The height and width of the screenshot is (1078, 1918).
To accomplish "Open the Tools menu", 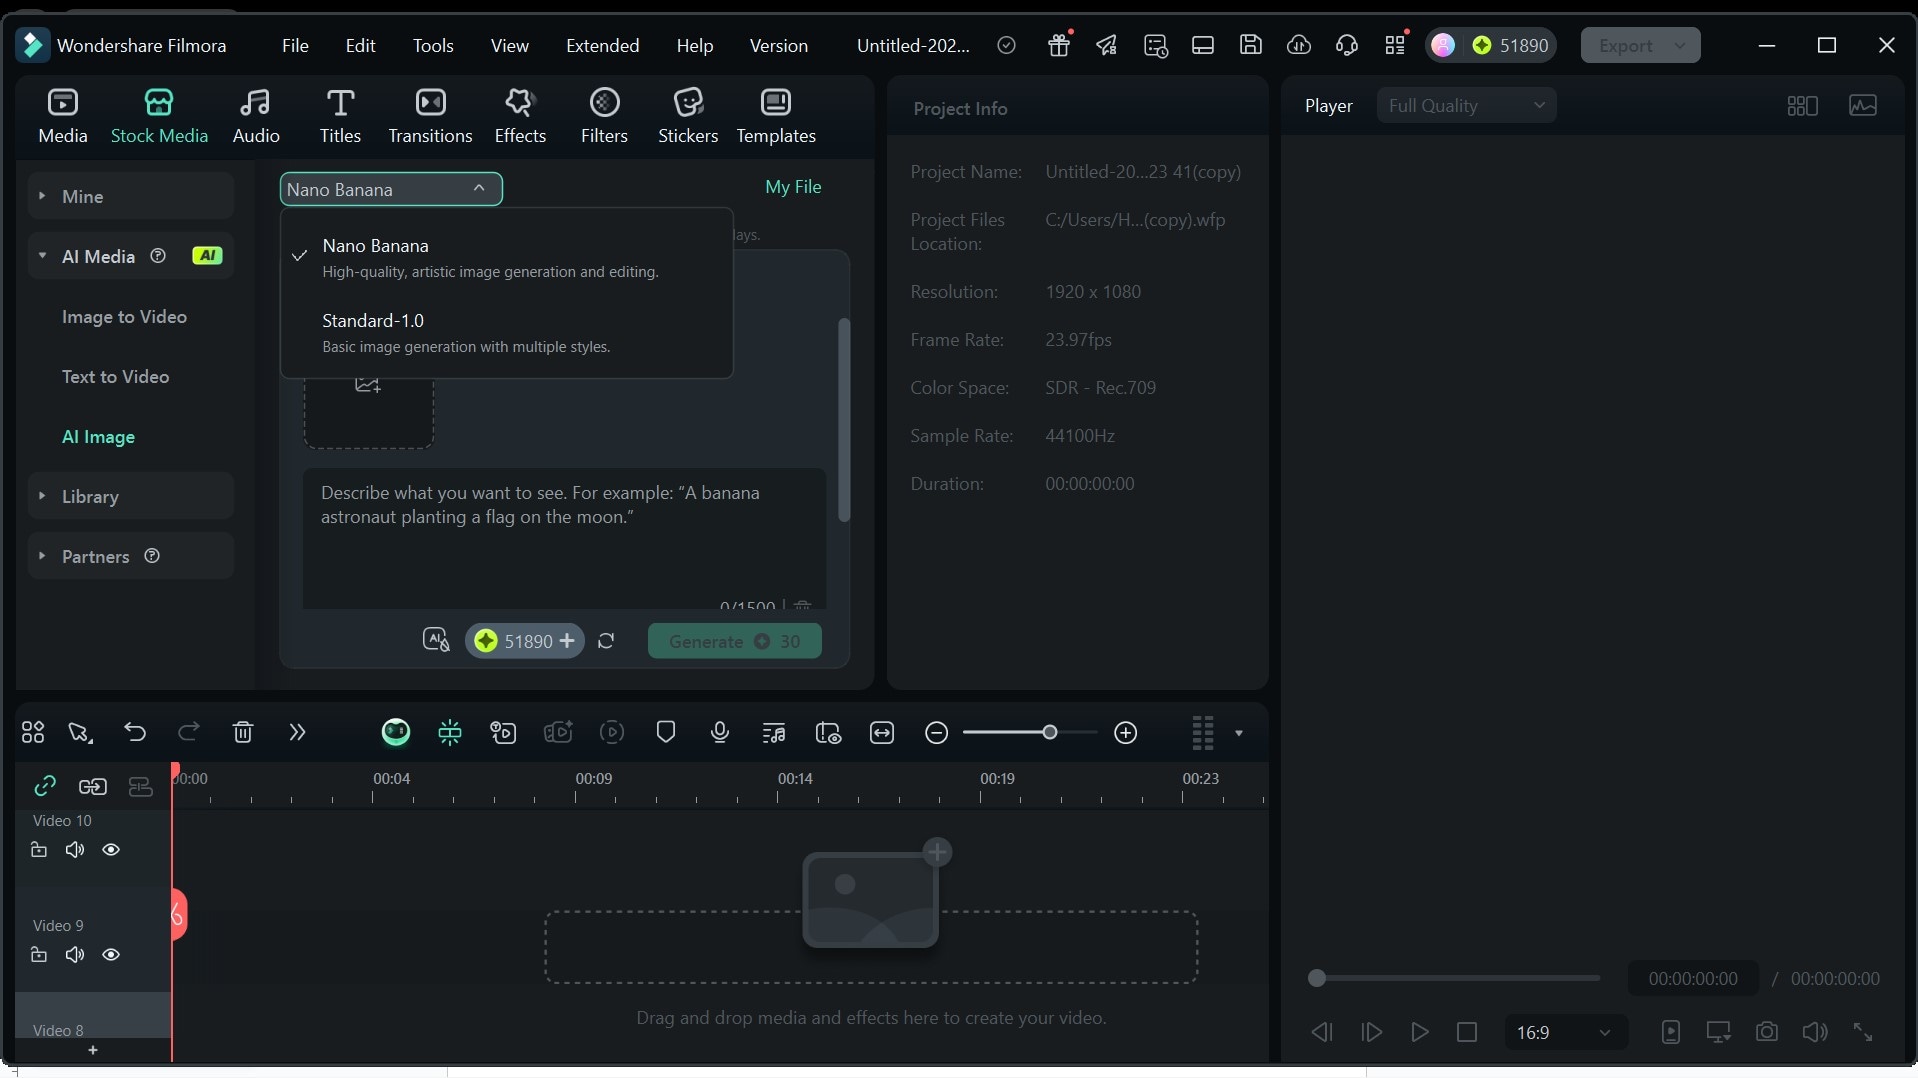I will (x=433, y=45).
